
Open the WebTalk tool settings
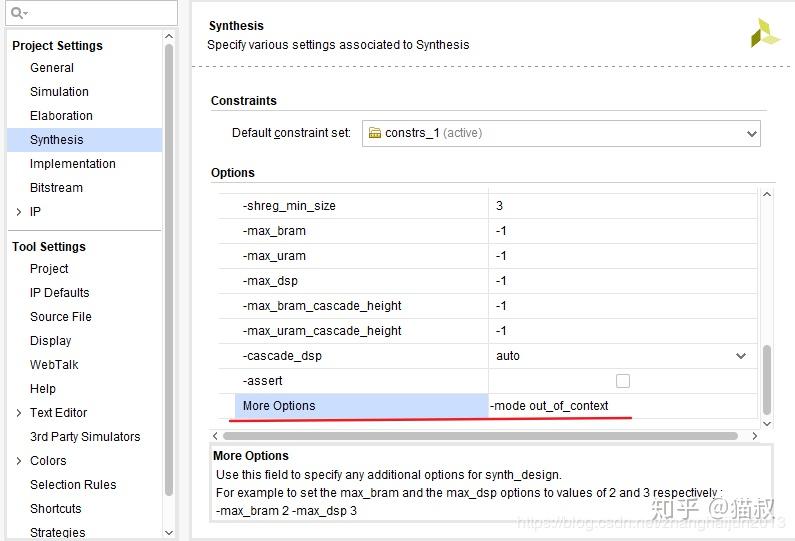click(x=54, y=365)
